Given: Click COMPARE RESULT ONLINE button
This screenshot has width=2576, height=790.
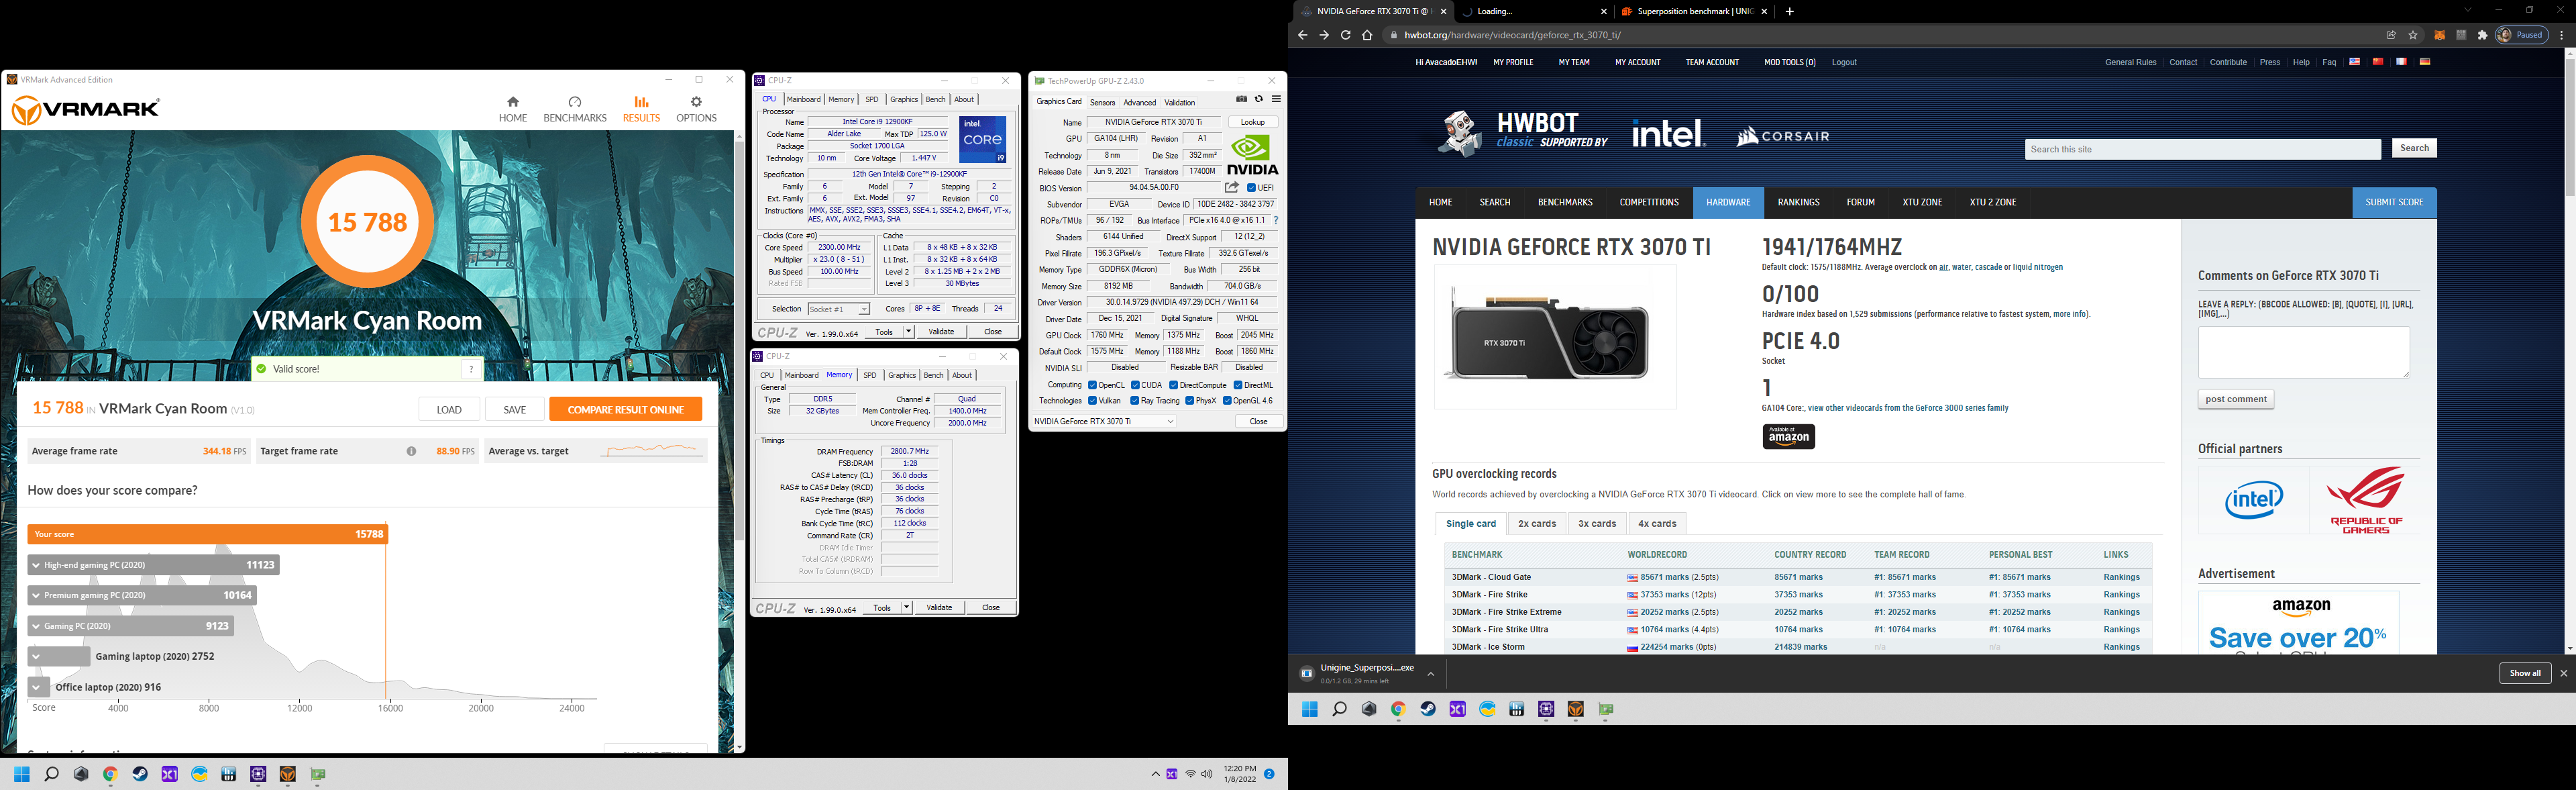Looking at the screenshot, I should (625, 409).
